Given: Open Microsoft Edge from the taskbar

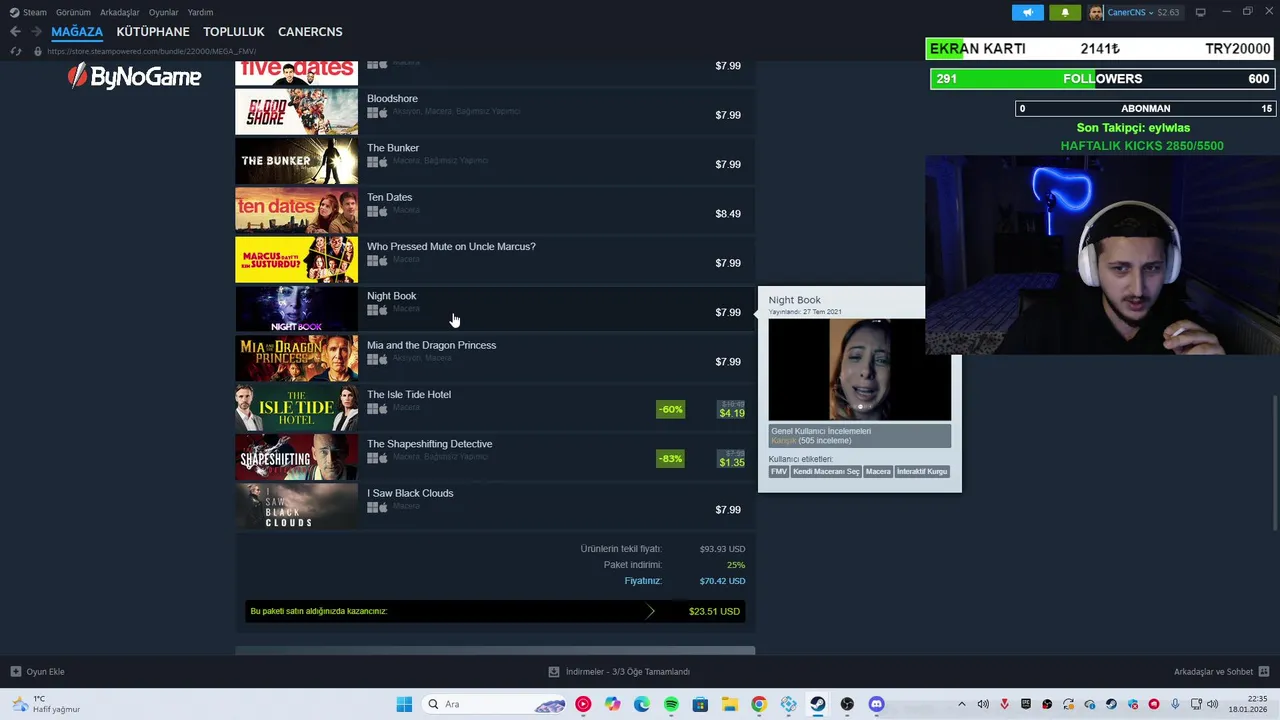Looking at the screenshot, I should (x=642, y=704).
